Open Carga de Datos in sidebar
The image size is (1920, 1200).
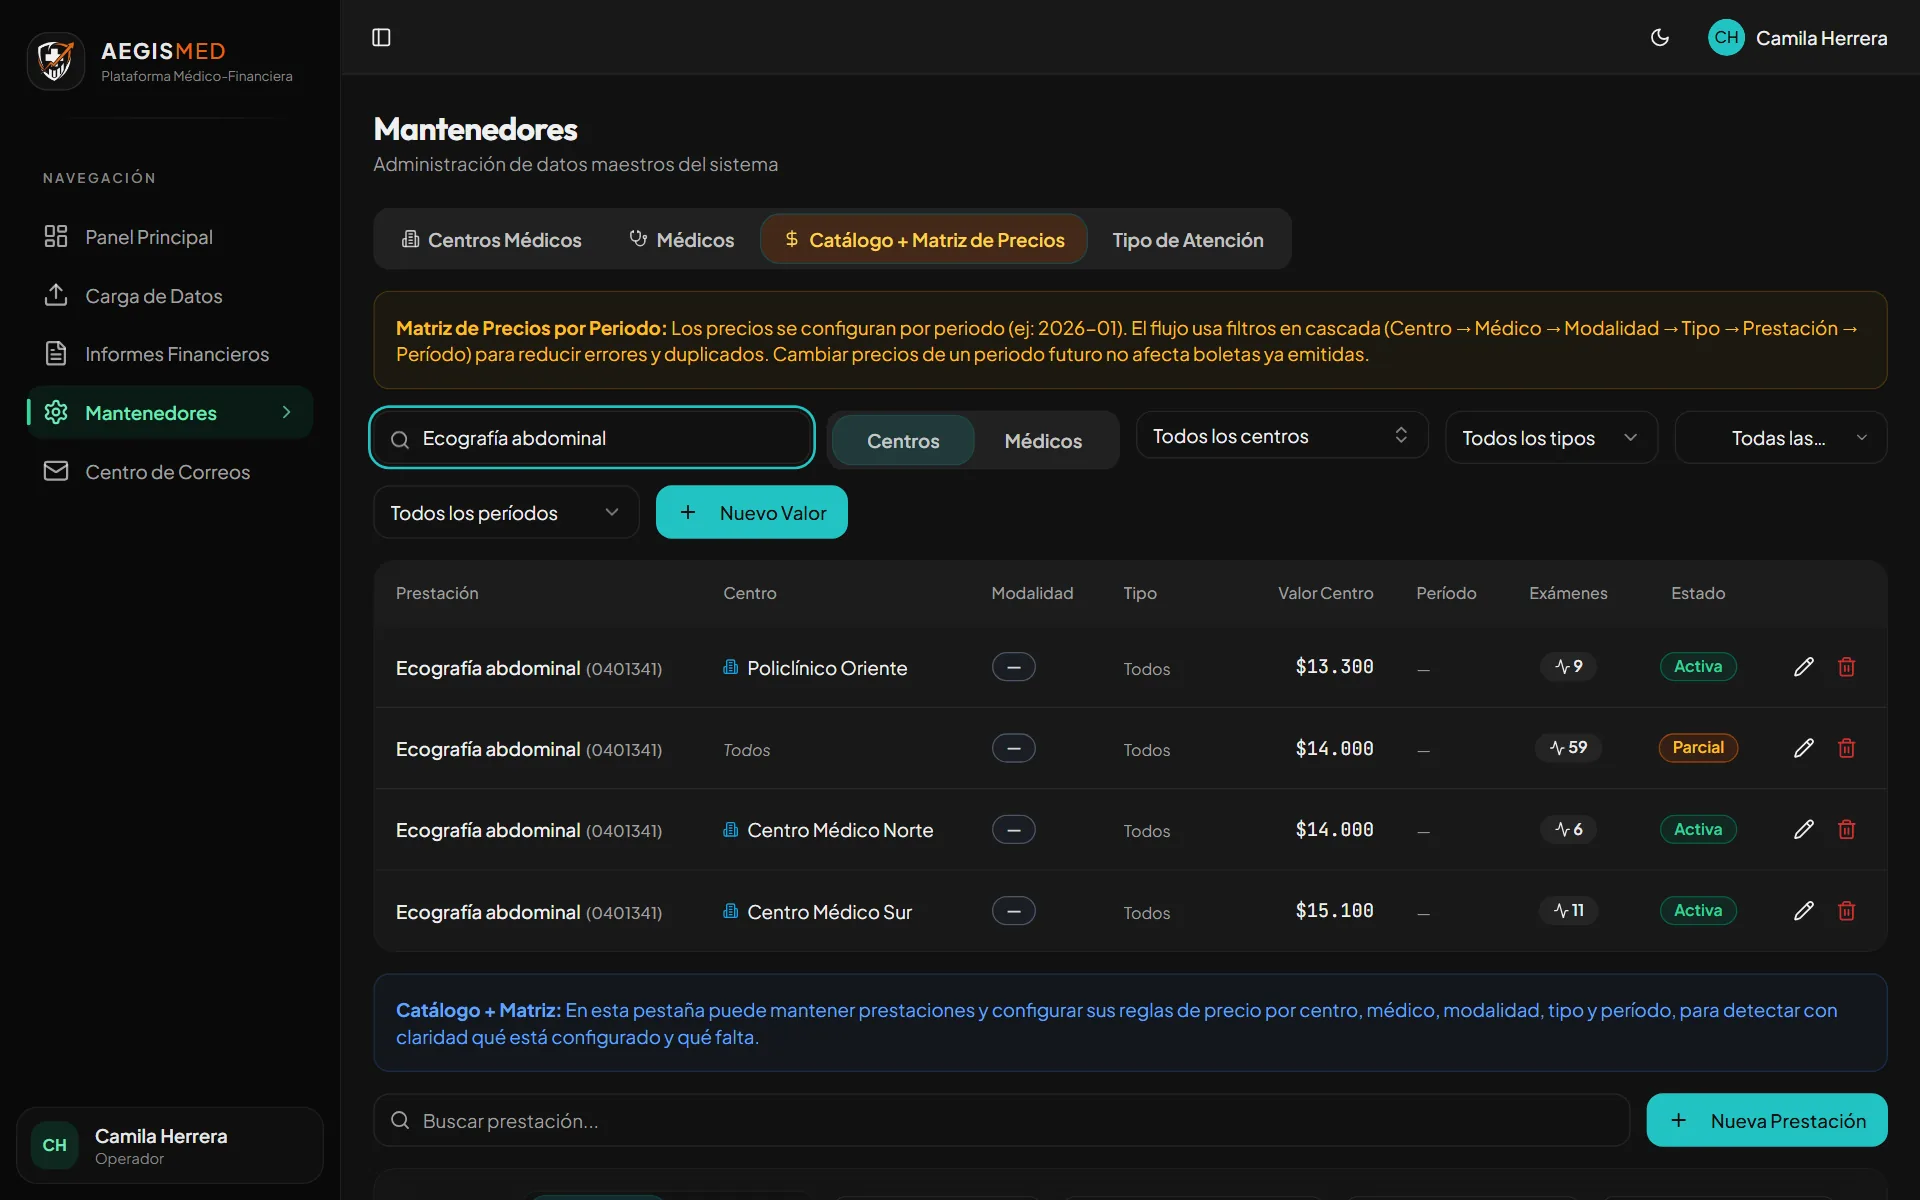click(170, 296)
